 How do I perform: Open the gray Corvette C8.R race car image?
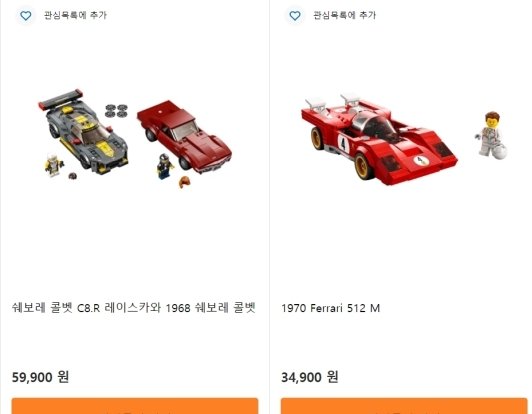coord(83,132)
